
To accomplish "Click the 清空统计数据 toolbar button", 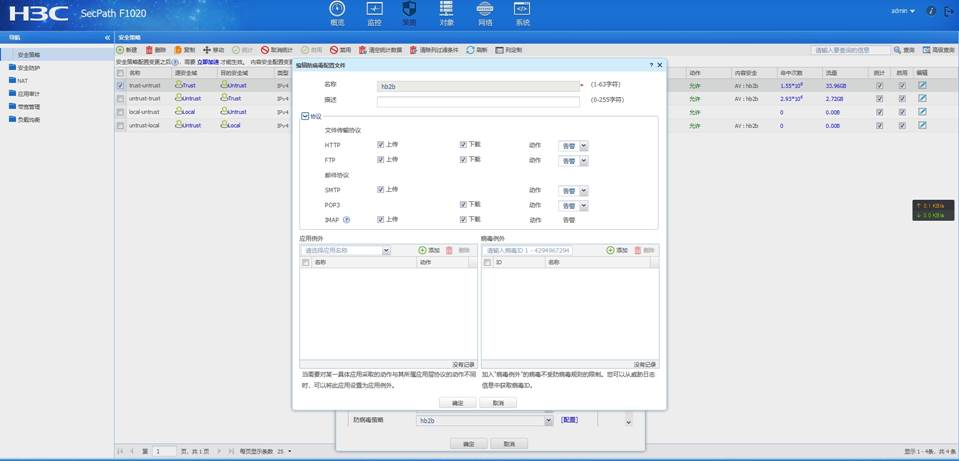I will tap(380, 50).
